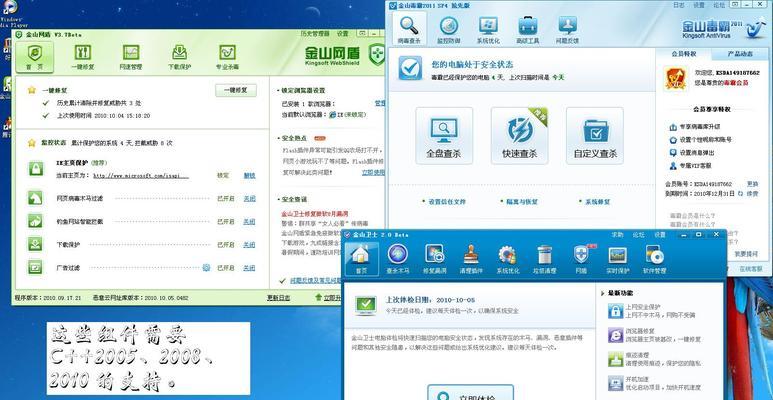This screenshot has width=773, height=400.
Task: Open 软件管理 disc icon in 金山卫士
Action: click(x=655, y=259)
